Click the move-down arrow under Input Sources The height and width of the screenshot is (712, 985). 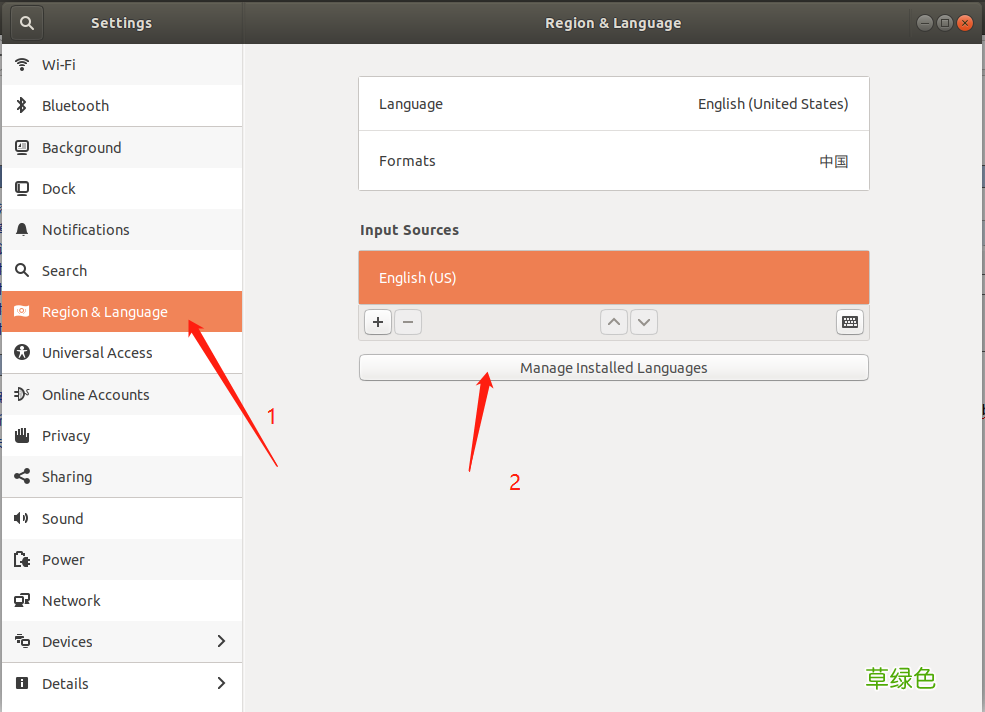point(644,321)
